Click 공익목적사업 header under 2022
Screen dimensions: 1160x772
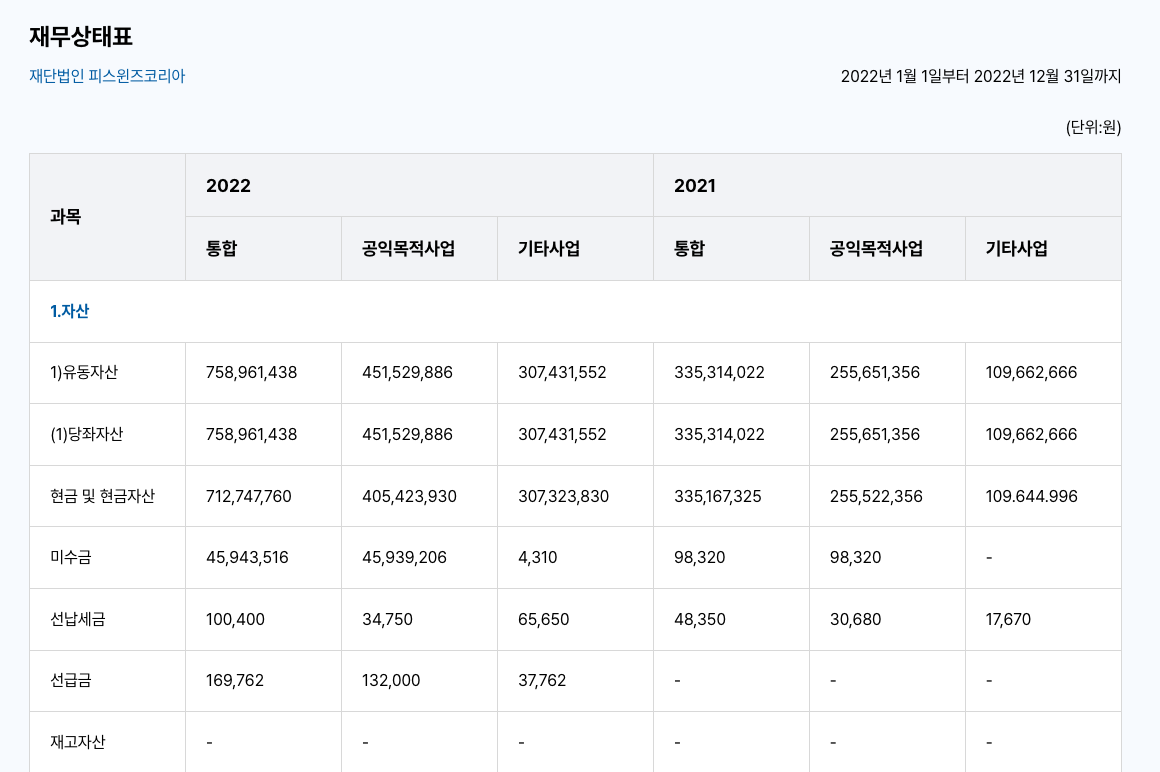408,249
